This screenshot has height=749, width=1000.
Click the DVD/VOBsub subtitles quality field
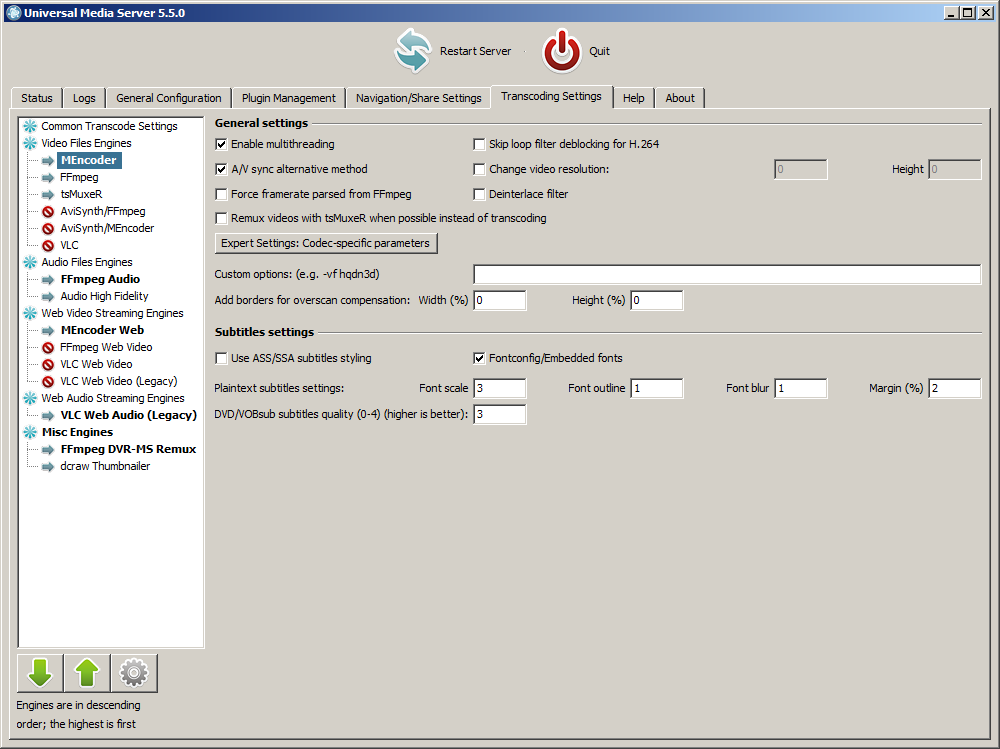coord(499,414)
